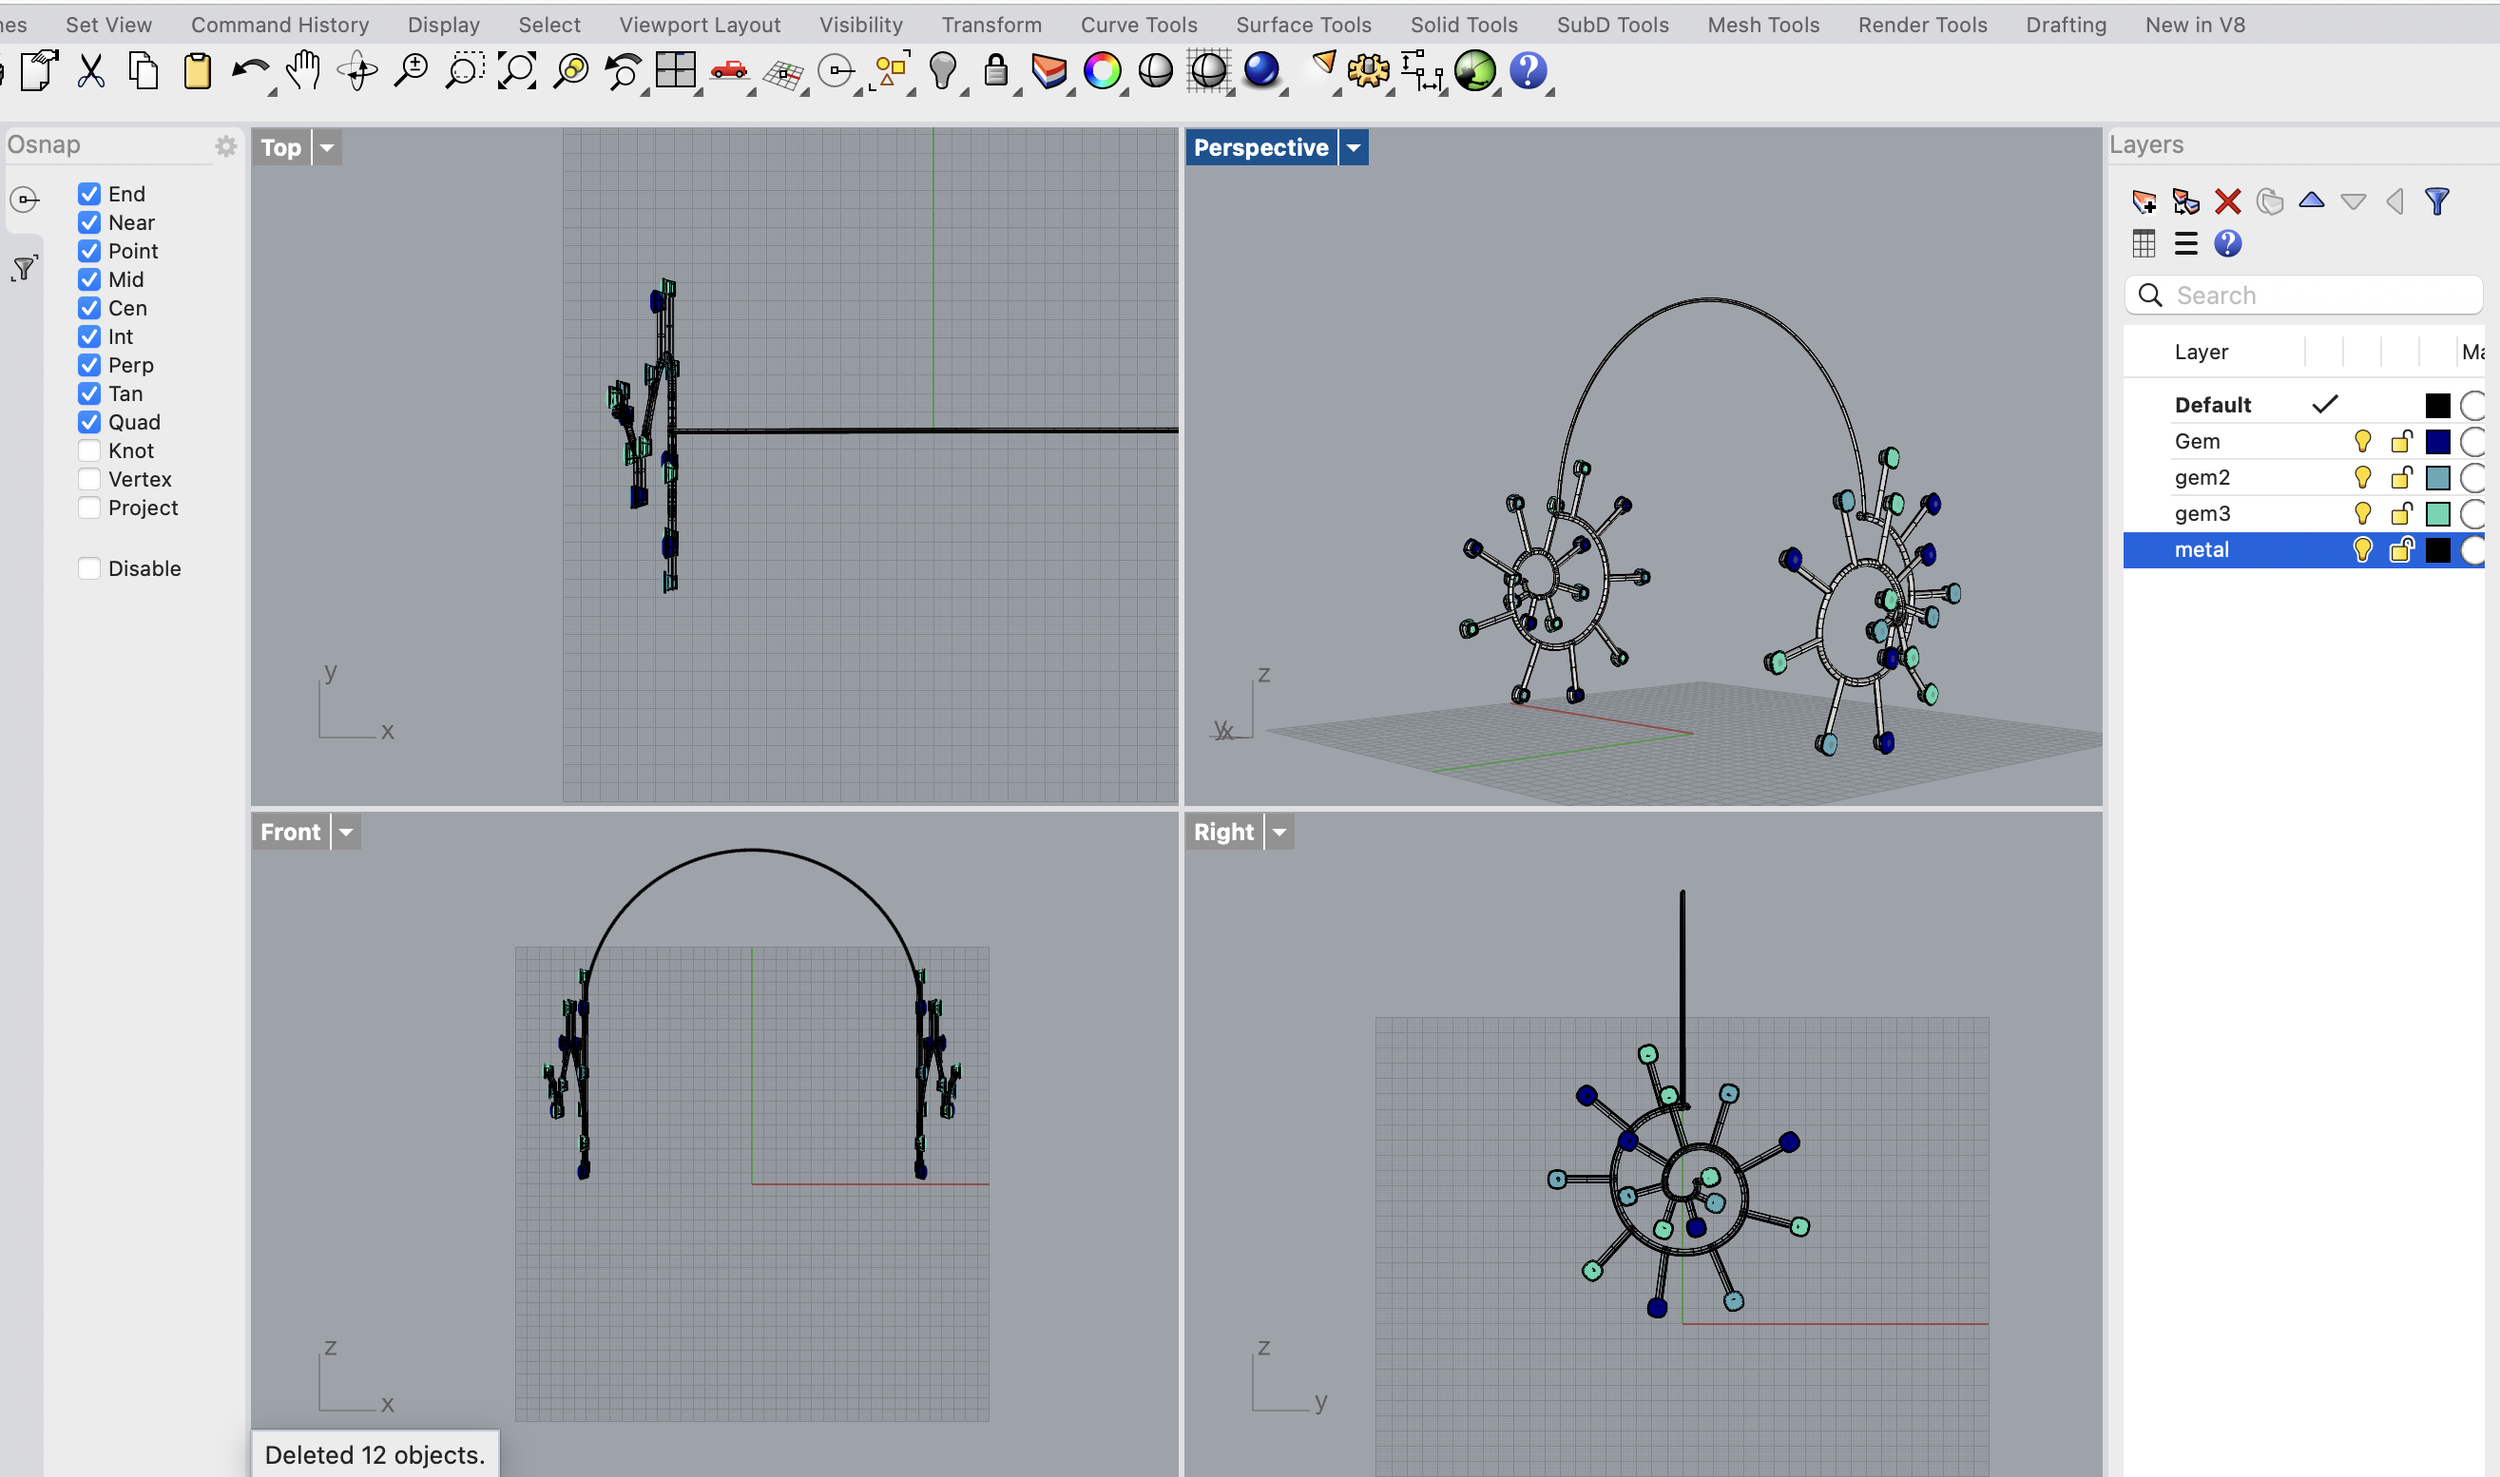Click the Zoom Dynamic magnifier icon
Image resolution: width=2500 pixels, height=1477 pixels.
coord(410,71)
